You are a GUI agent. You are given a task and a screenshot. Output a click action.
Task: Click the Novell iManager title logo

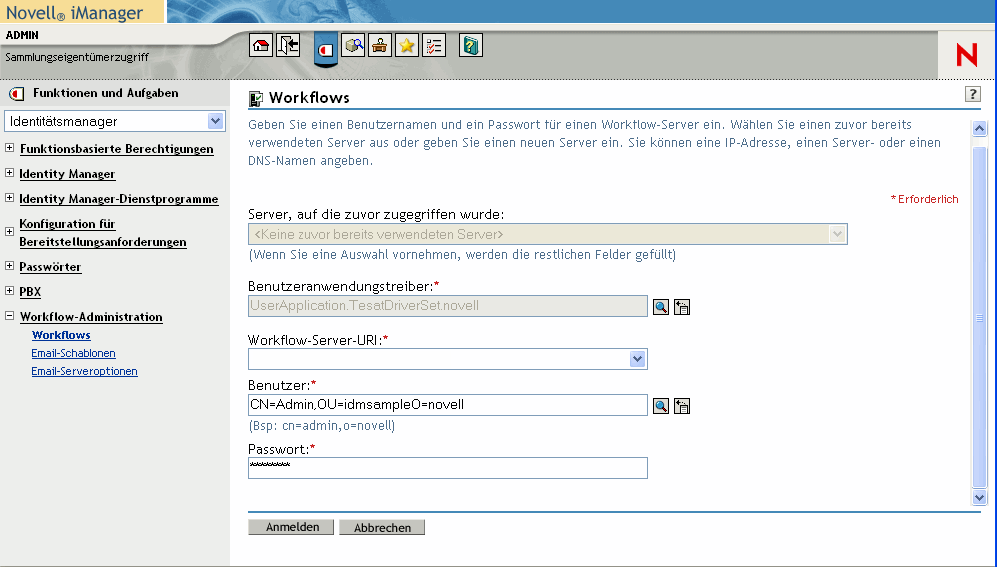pyautogui.click(x=74, y=13)
